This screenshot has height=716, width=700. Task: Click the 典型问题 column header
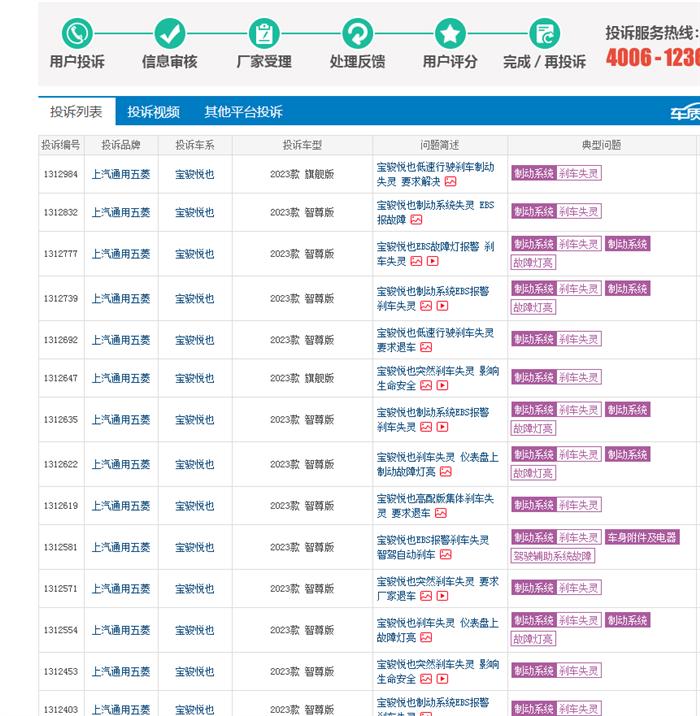click(x=601, y=145)
